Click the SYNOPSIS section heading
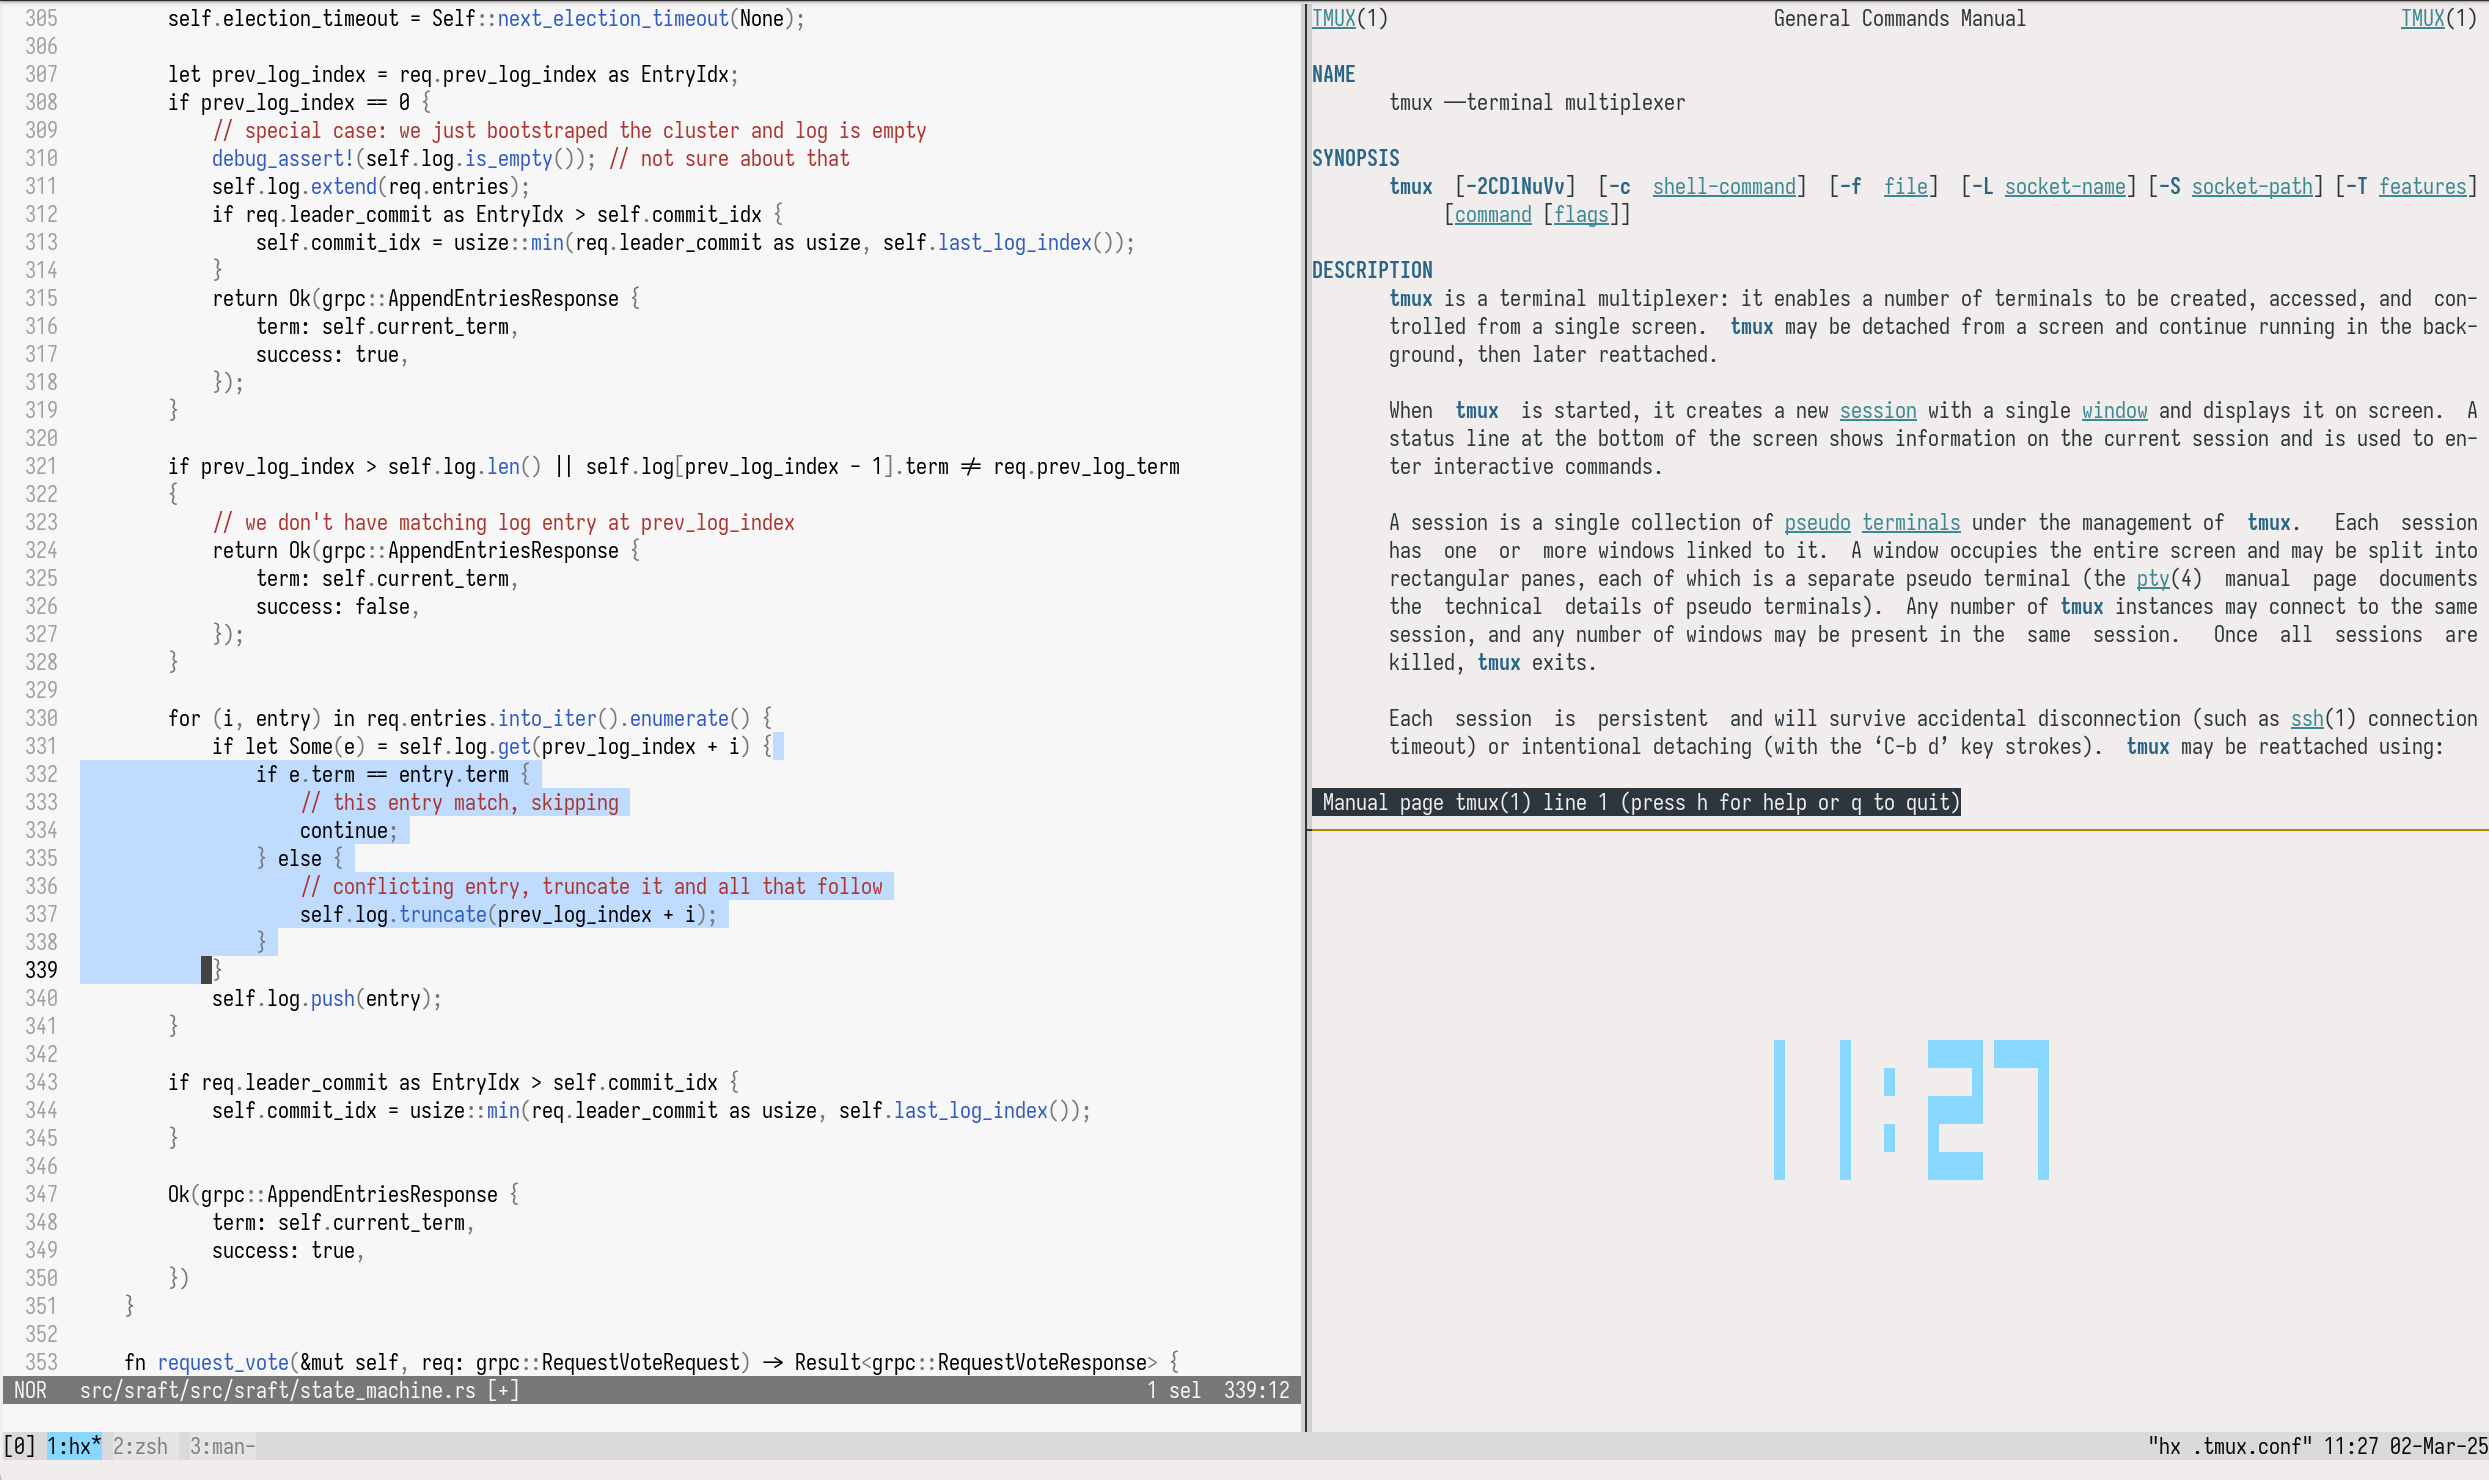Viewport: 2489px width, 1480px height. click(1356, 158)
